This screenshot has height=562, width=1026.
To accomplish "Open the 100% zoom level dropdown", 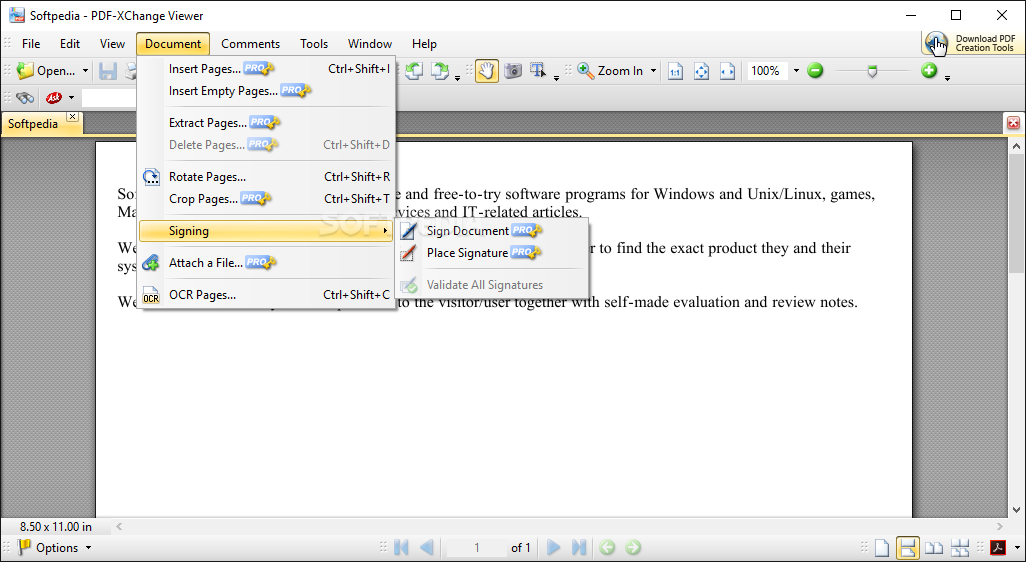I will (x=796, y=71).
